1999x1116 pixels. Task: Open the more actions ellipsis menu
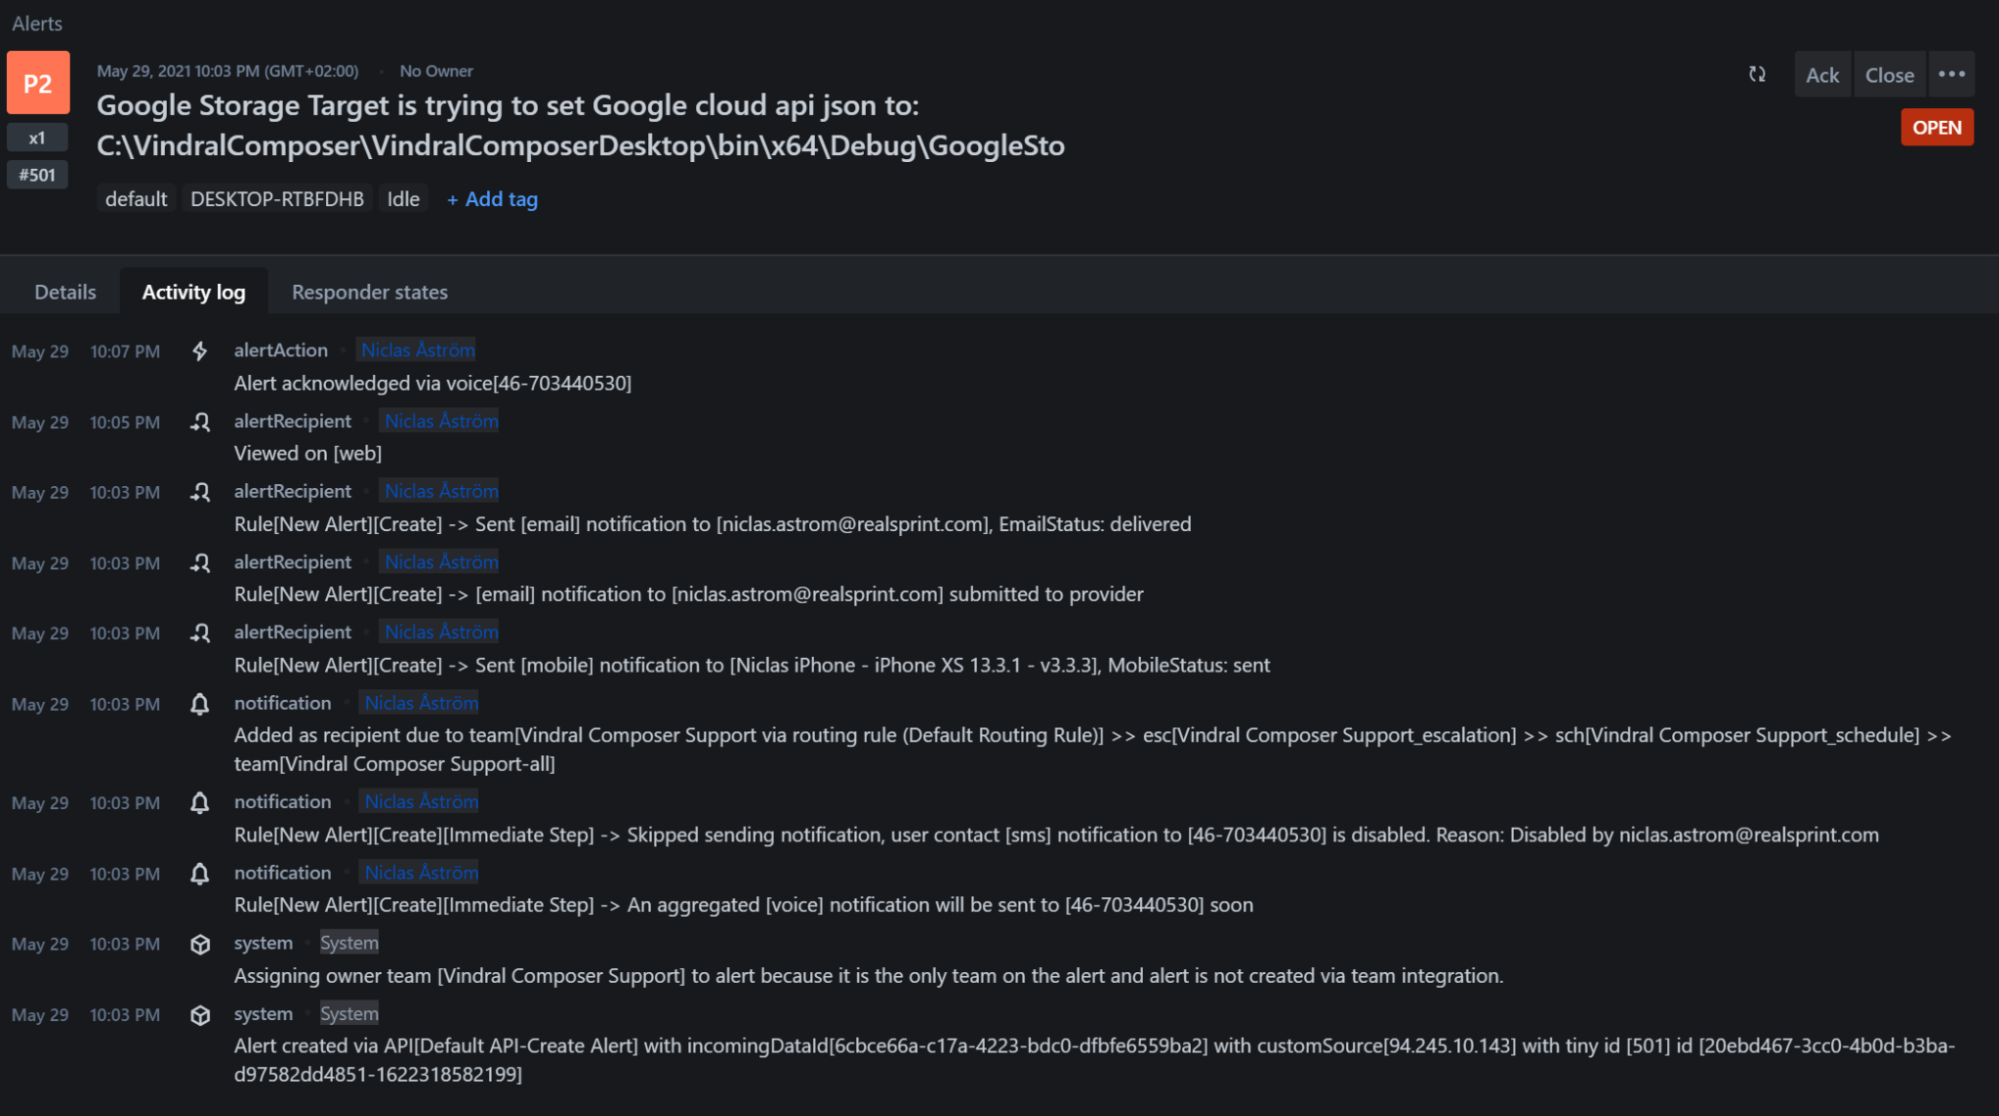pos(1951,75)
